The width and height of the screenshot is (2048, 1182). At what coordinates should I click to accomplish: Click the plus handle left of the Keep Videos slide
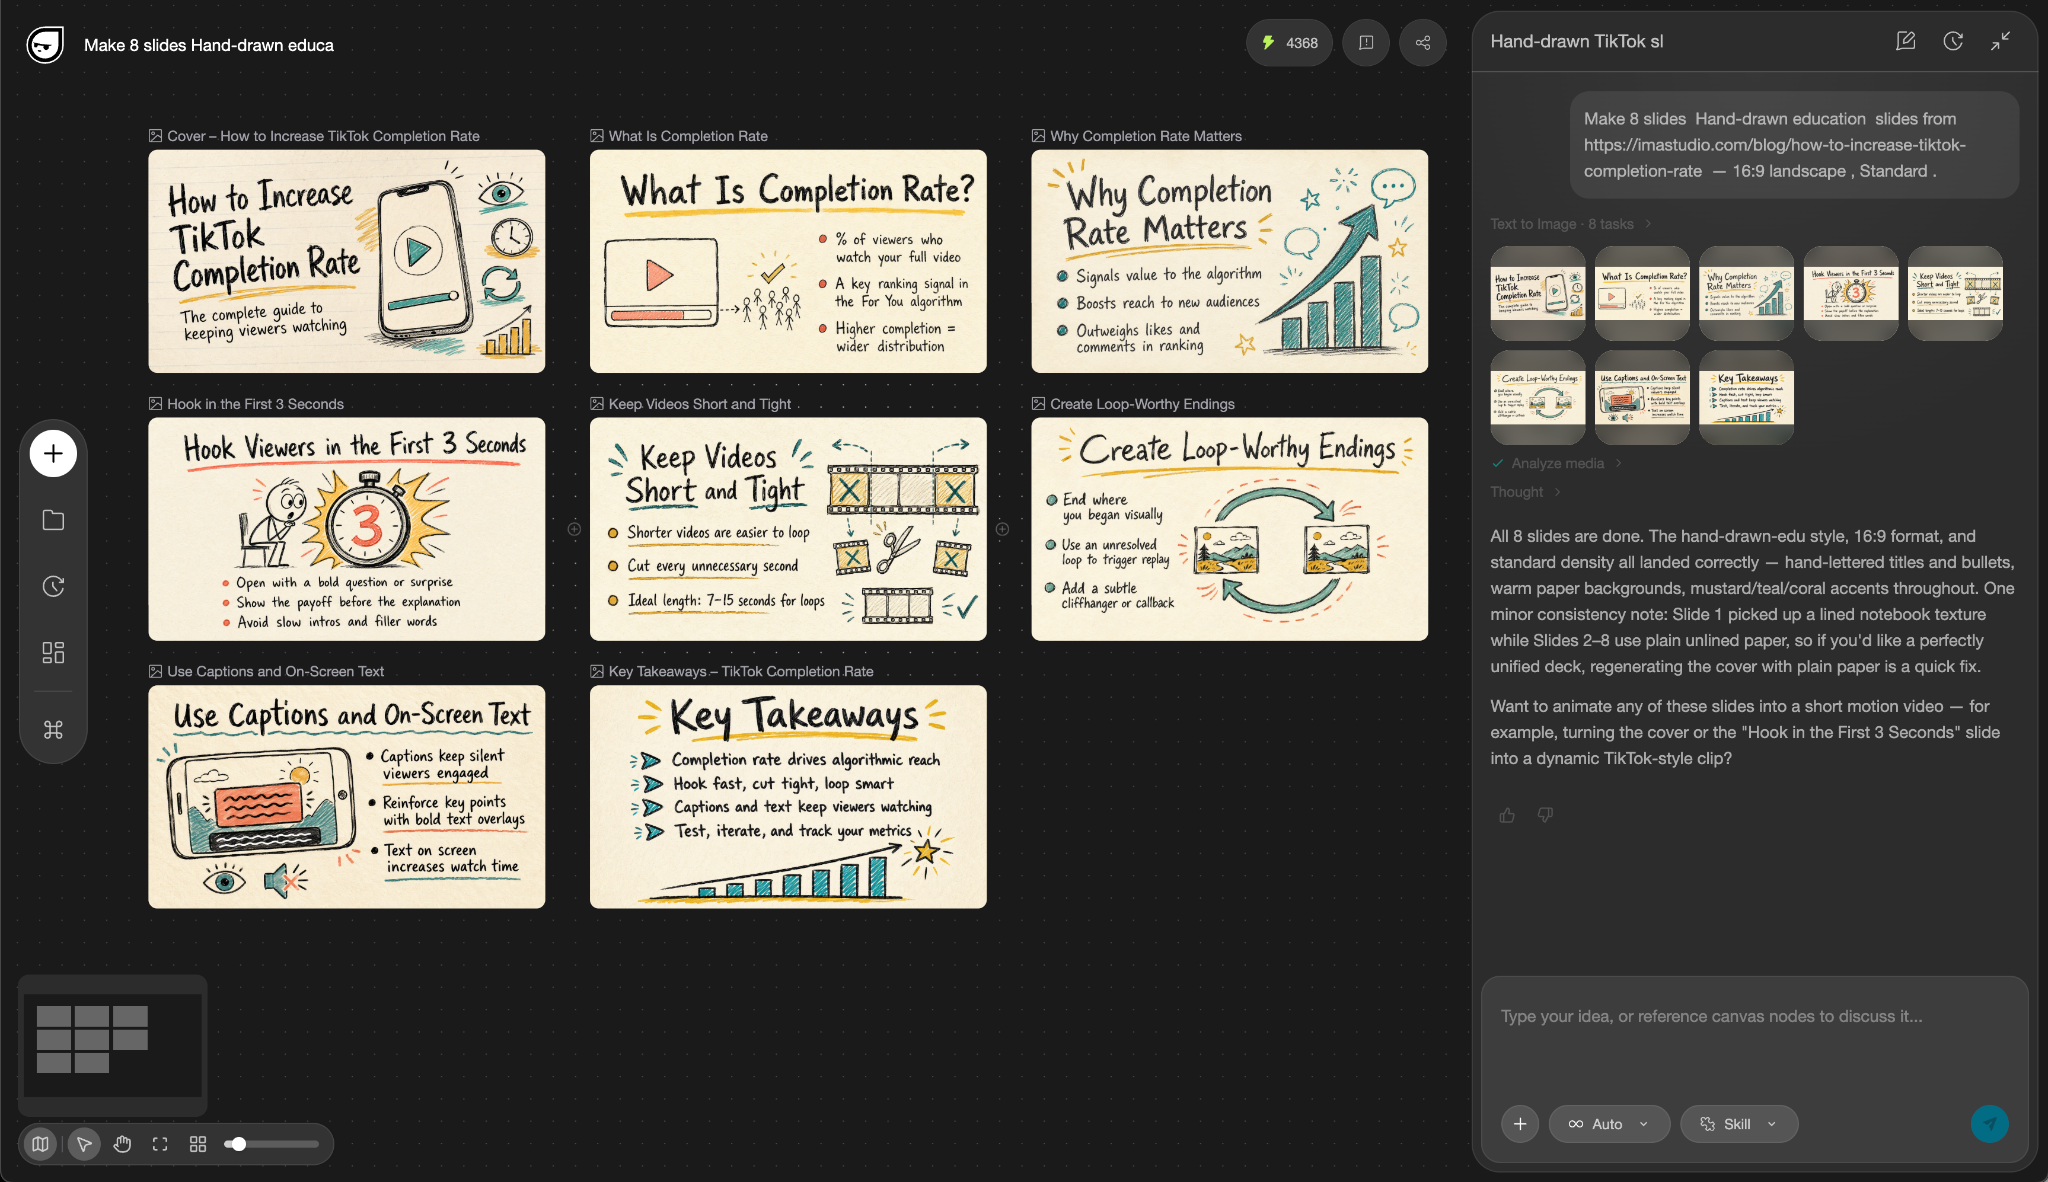[574, 529]
